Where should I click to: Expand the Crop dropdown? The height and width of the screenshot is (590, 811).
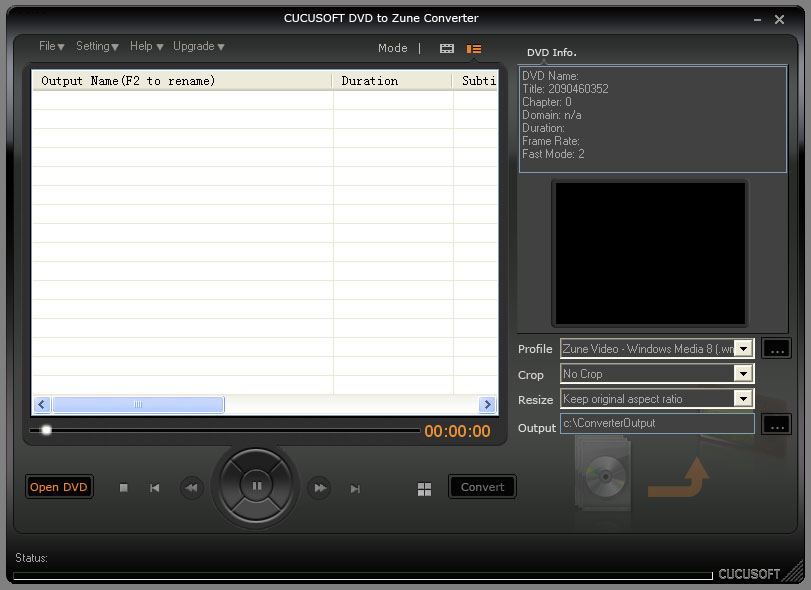click(744, 373)
